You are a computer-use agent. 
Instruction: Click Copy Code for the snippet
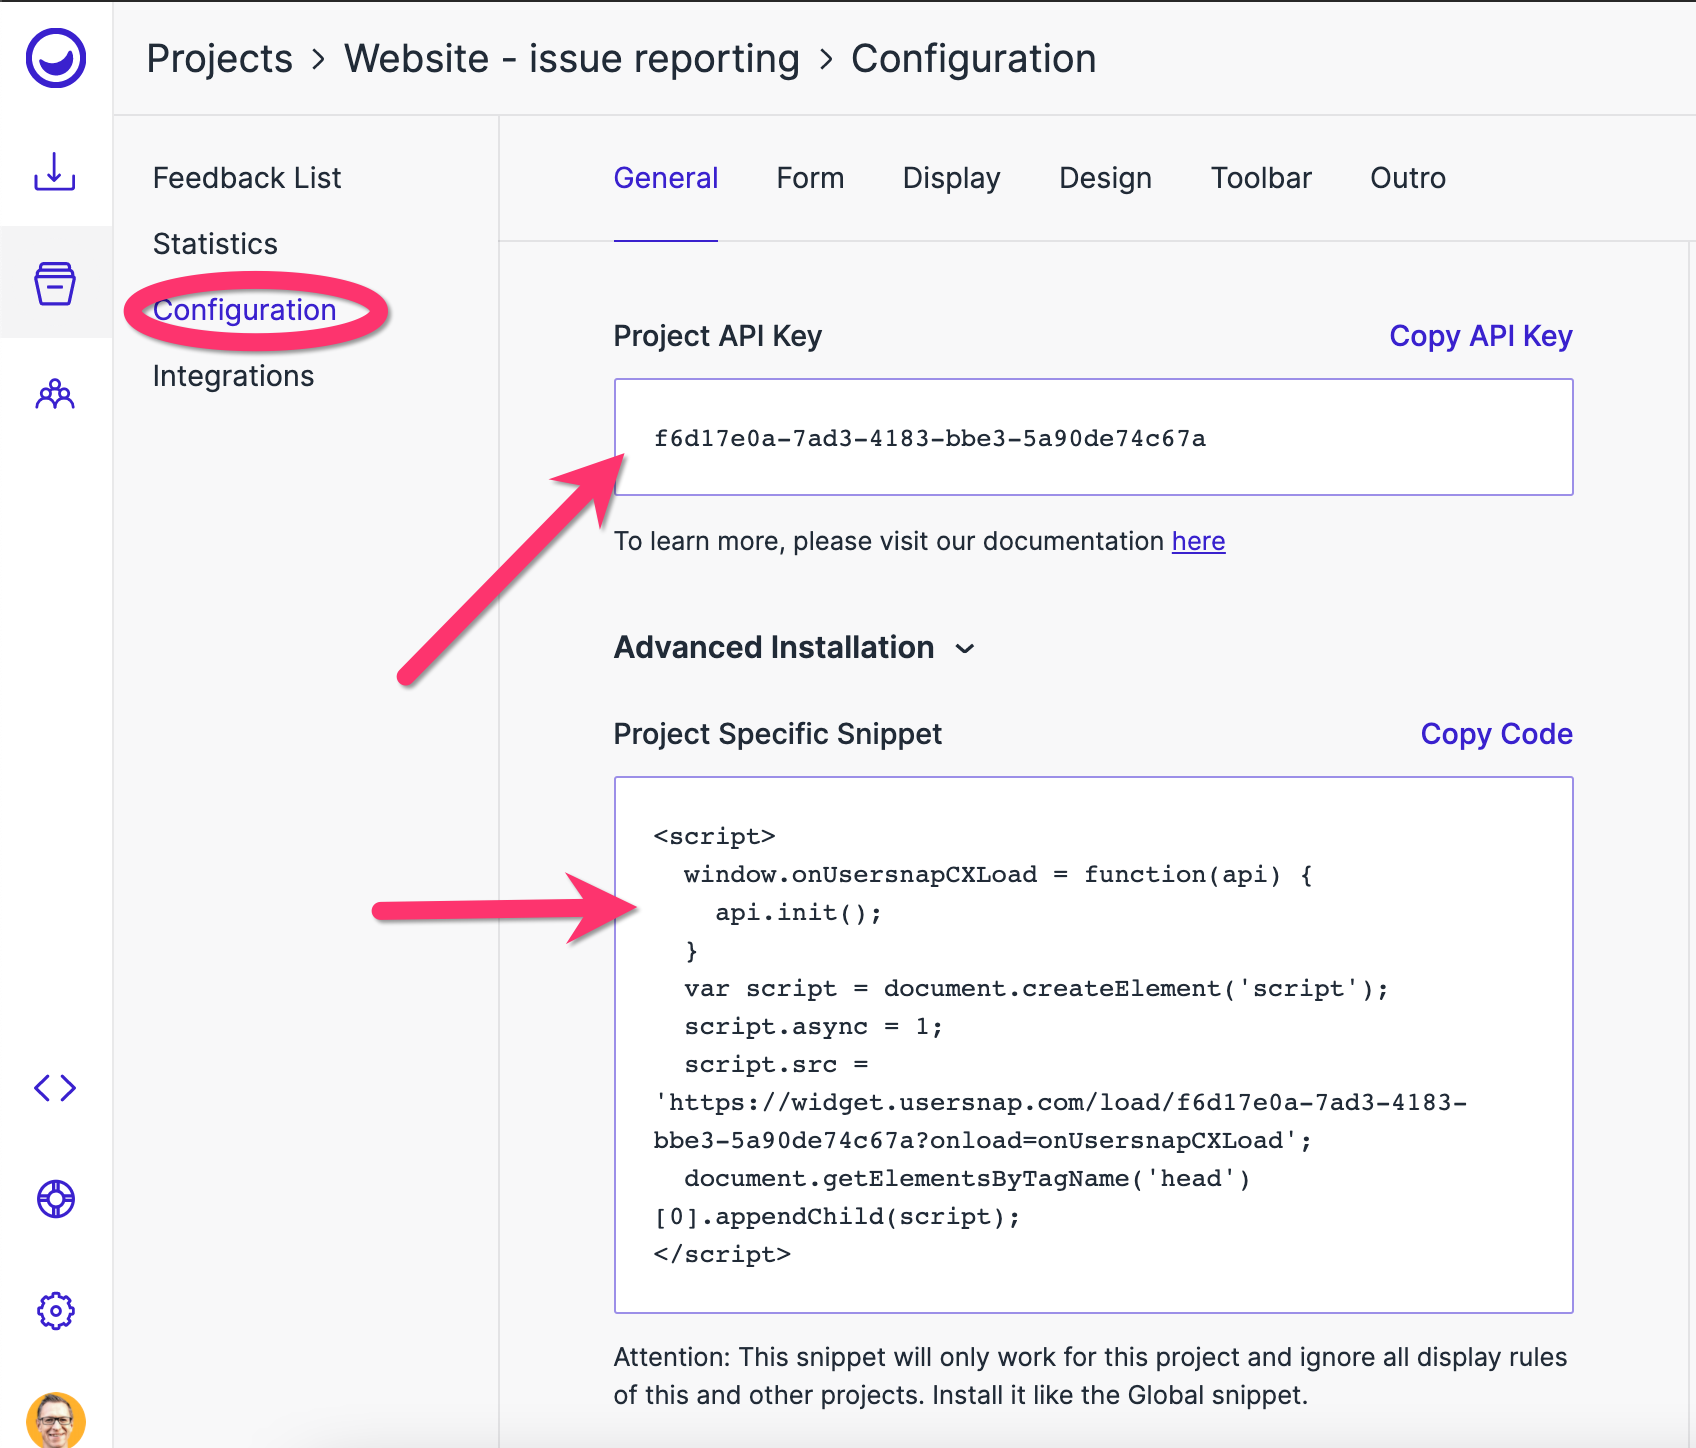[1496, 734]
